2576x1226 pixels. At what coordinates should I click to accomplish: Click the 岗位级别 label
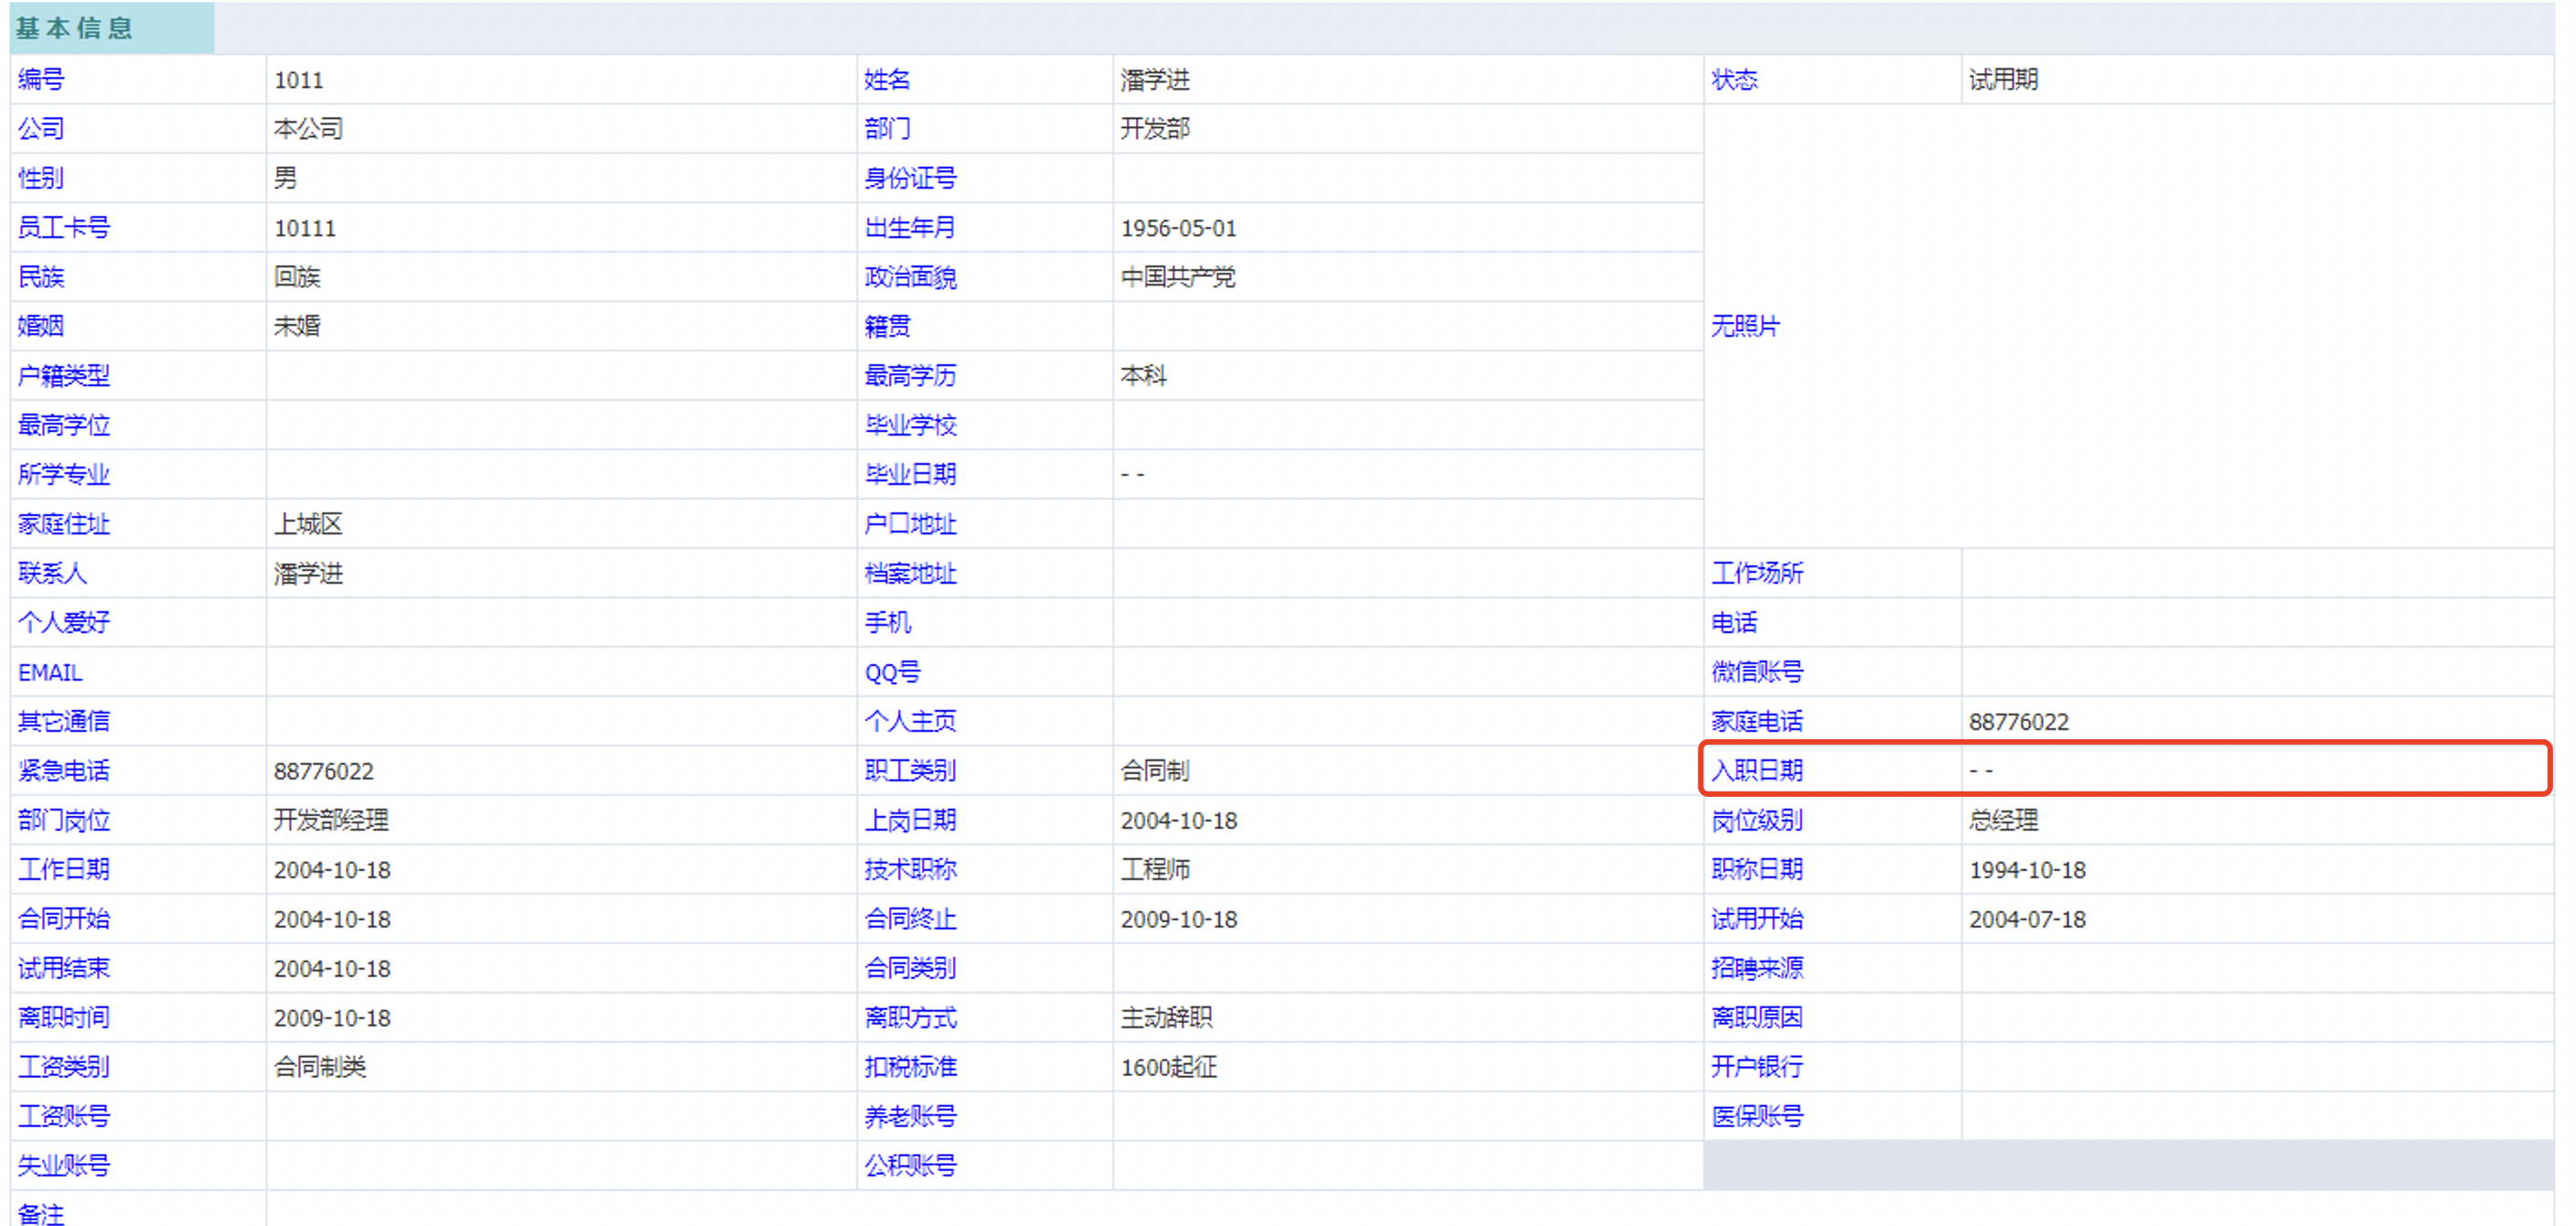(x=1756, y=820)
